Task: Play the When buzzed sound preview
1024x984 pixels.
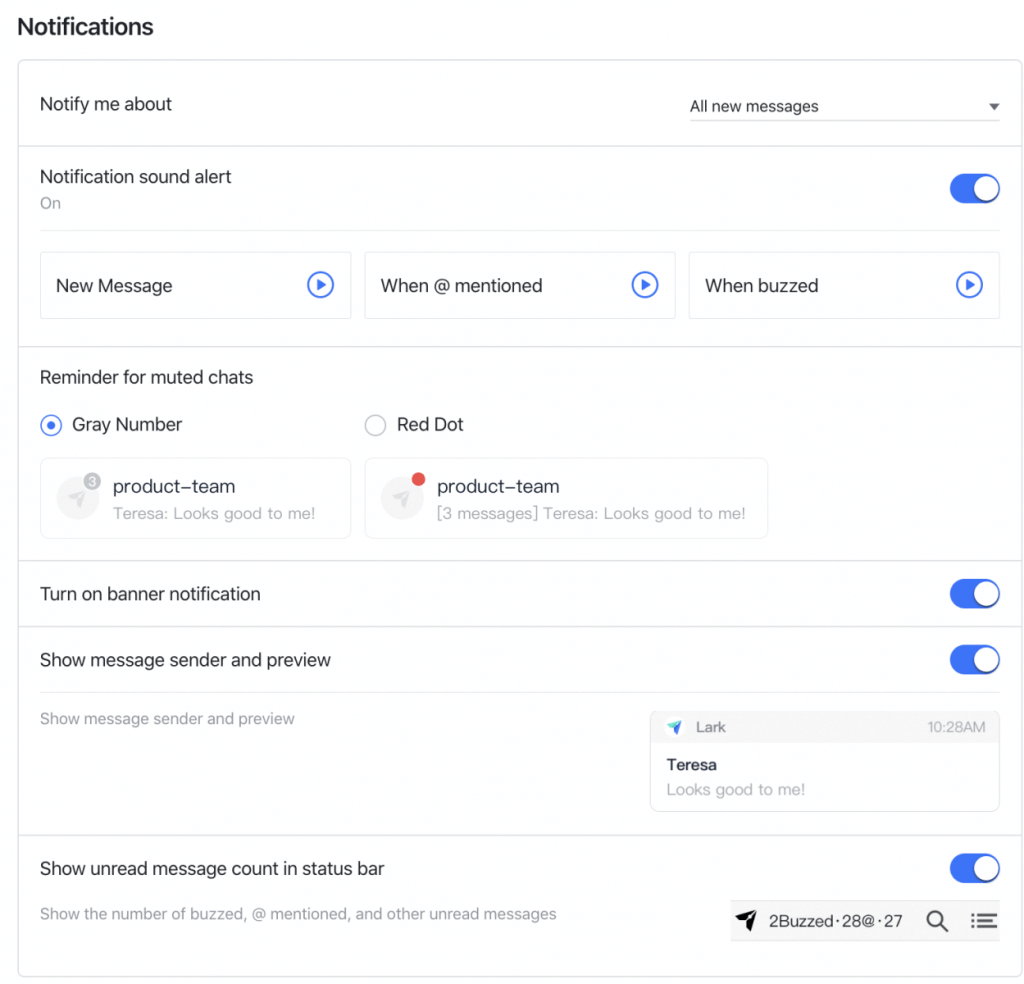Action: click(x=969, y=285)
